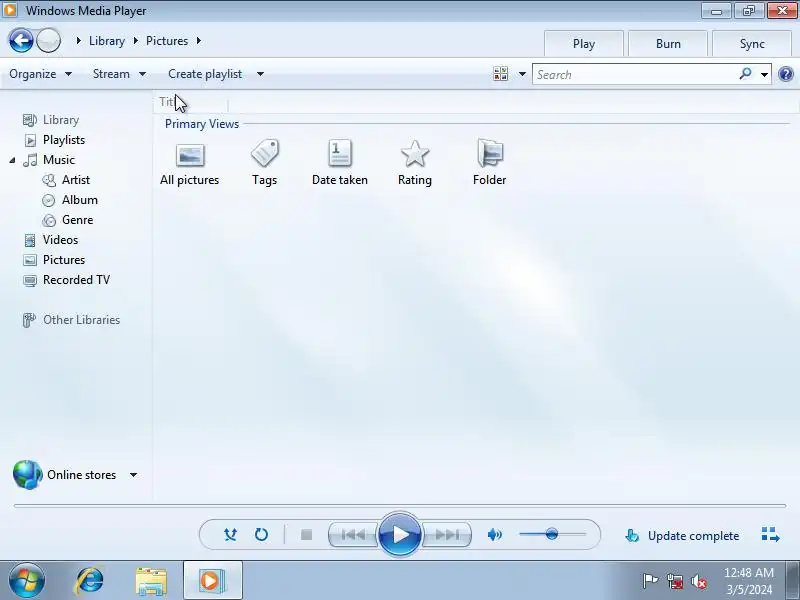
Task: Select Library in the navigation pane
Action: pyautogui.click(x=61, y=120)
